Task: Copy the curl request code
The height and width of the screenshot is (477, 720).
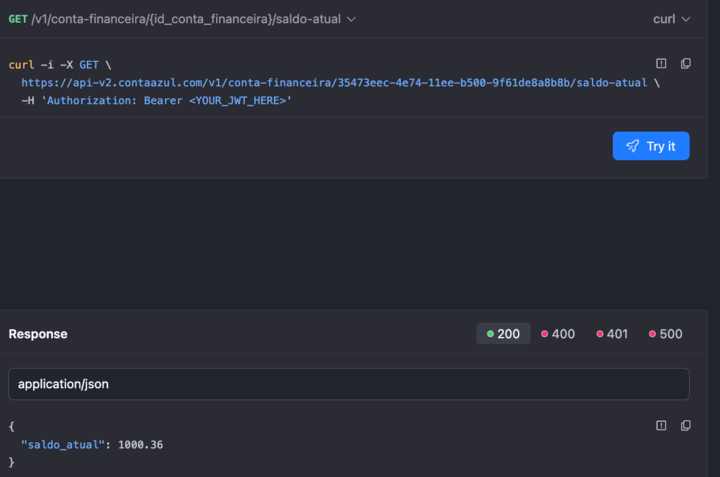Action: pos(685,64)
